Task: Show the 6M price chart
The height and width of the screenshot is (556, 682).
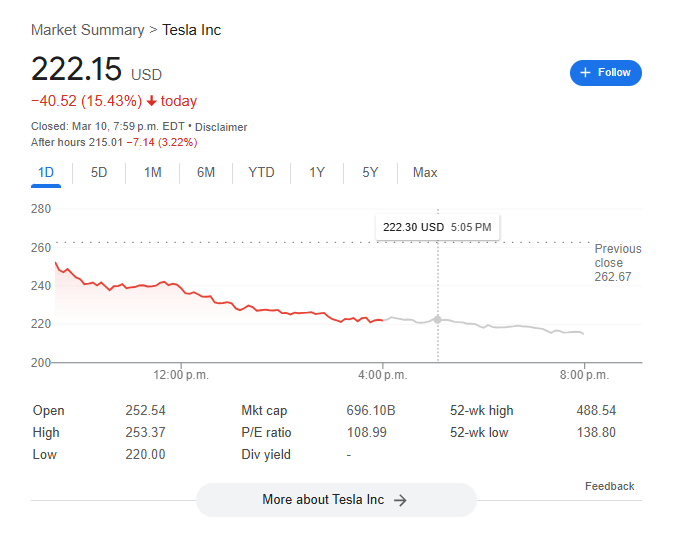Action: (x=206, y=173)
